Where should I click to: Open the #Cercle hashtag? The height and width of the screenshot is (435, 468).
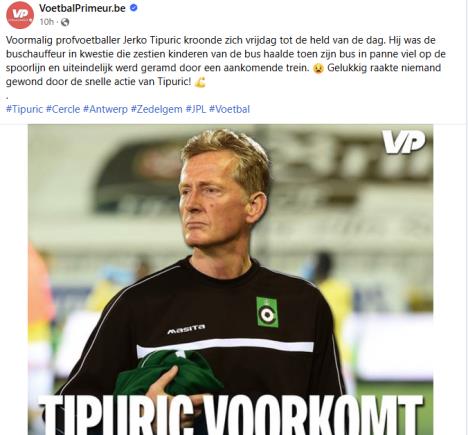coord(63,109)
